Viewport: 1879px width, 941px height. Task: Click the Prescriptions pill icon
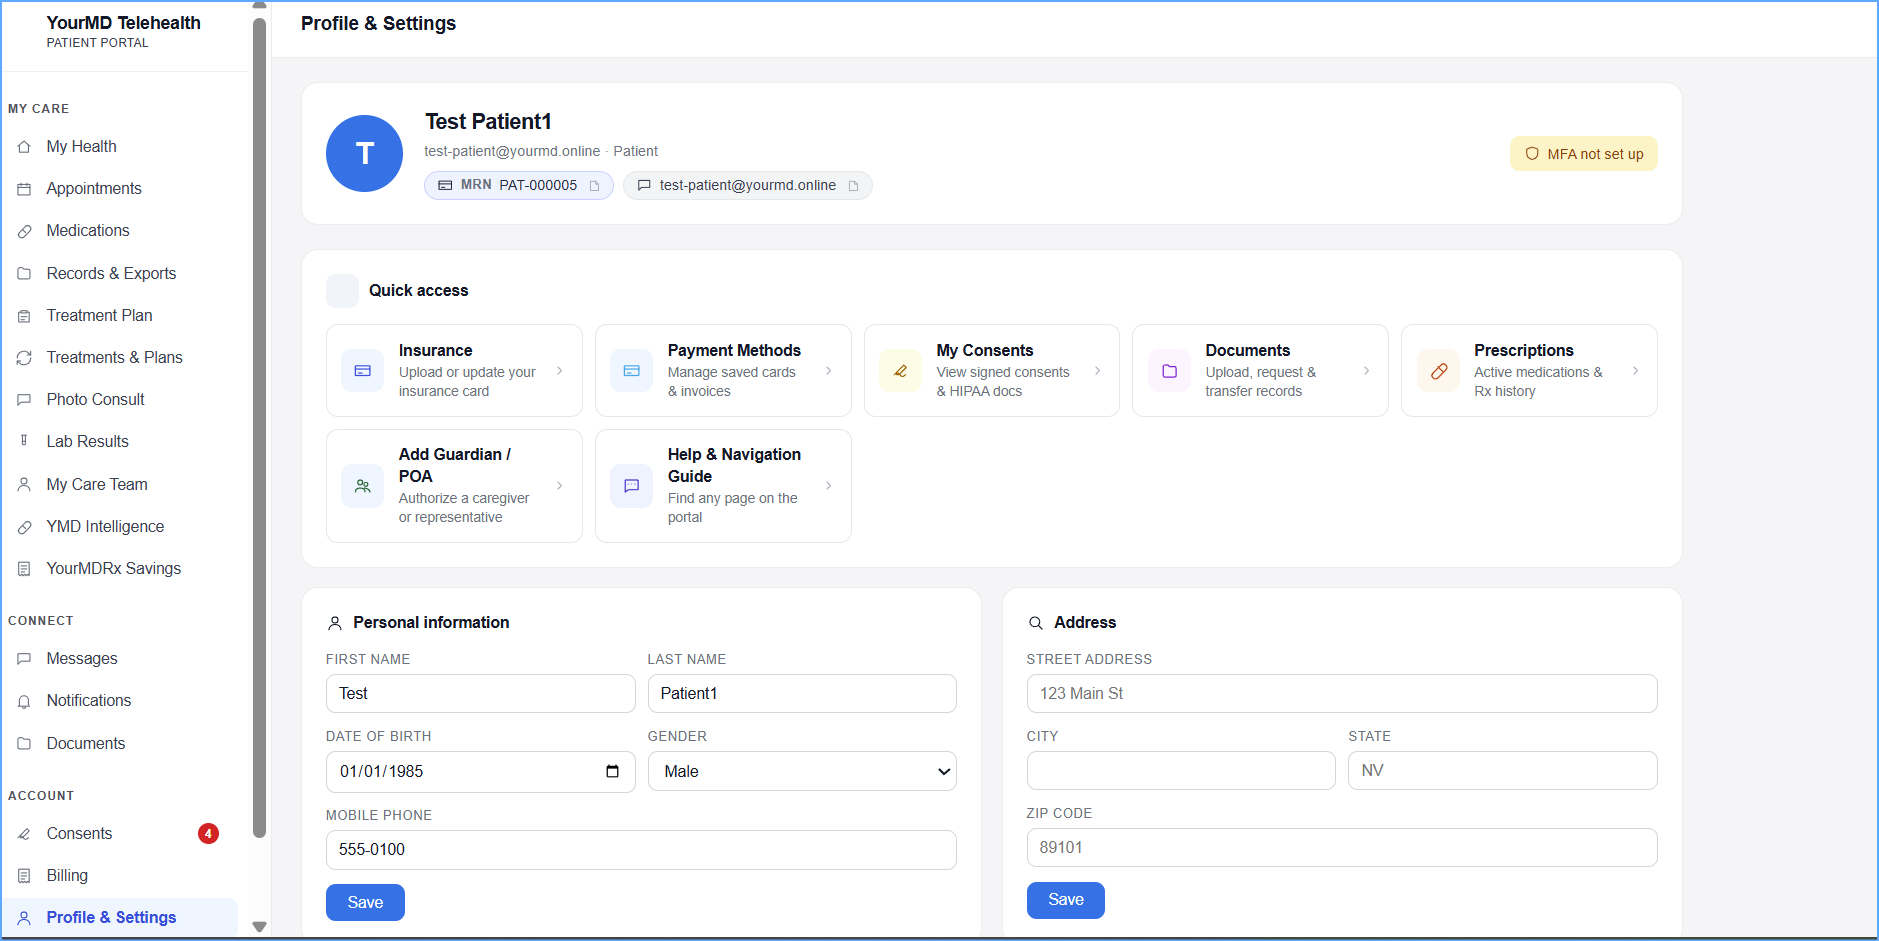point(1439,371)
